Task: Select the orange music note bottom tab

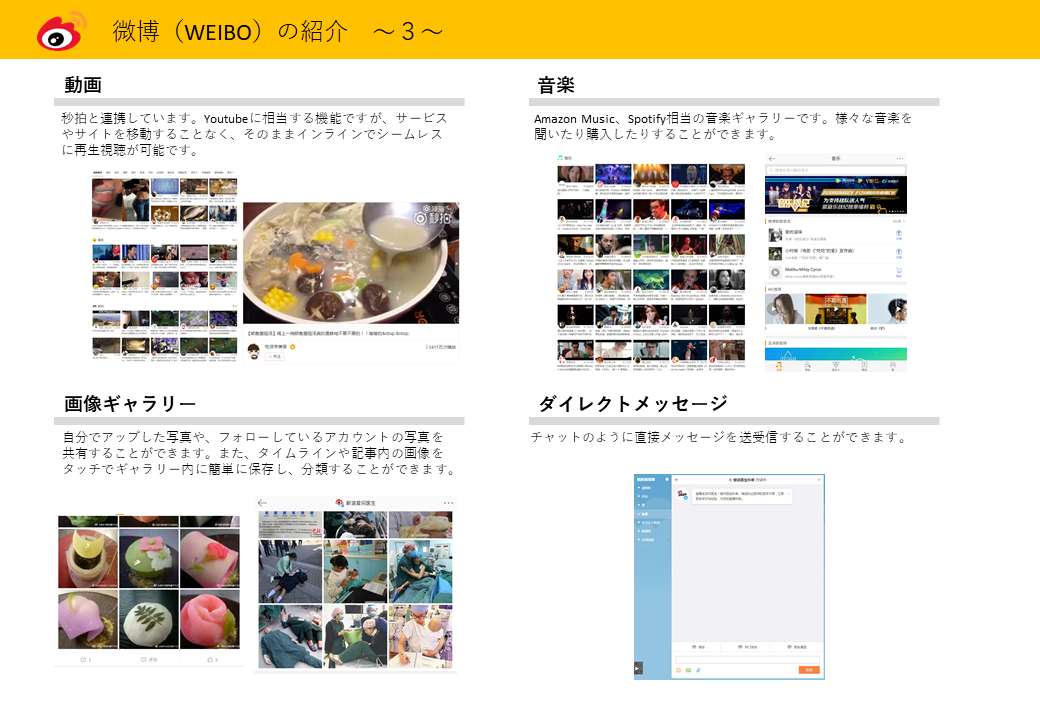Action: (779, 364)
